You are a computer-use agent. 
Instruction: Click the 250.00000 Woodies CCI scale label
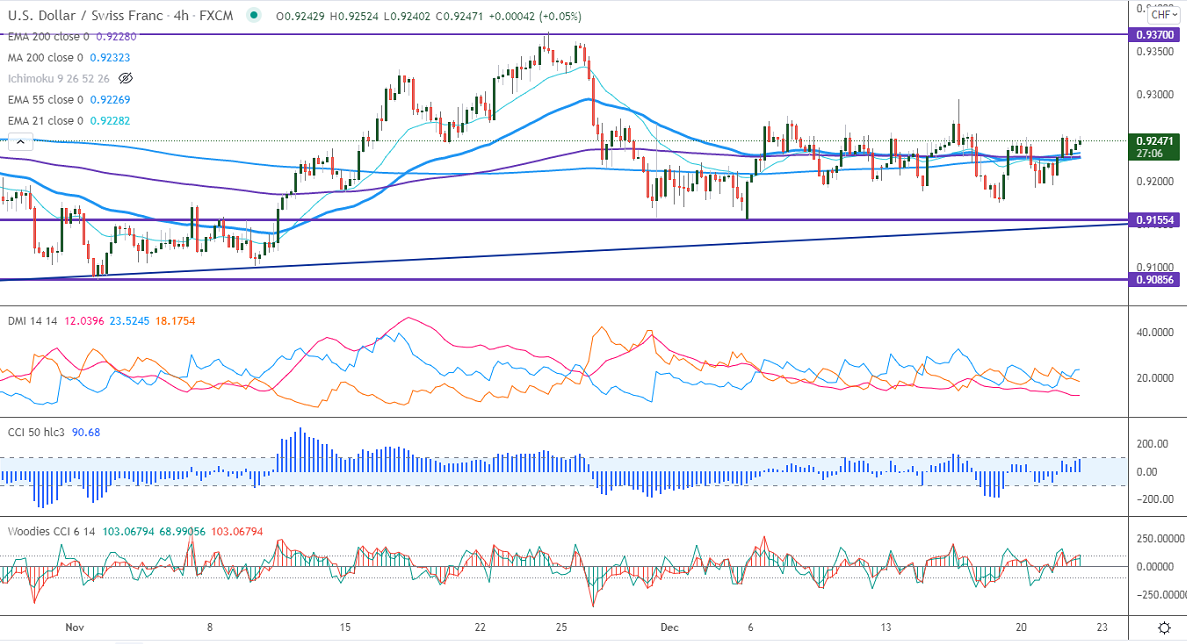(x=1161, y=539)
